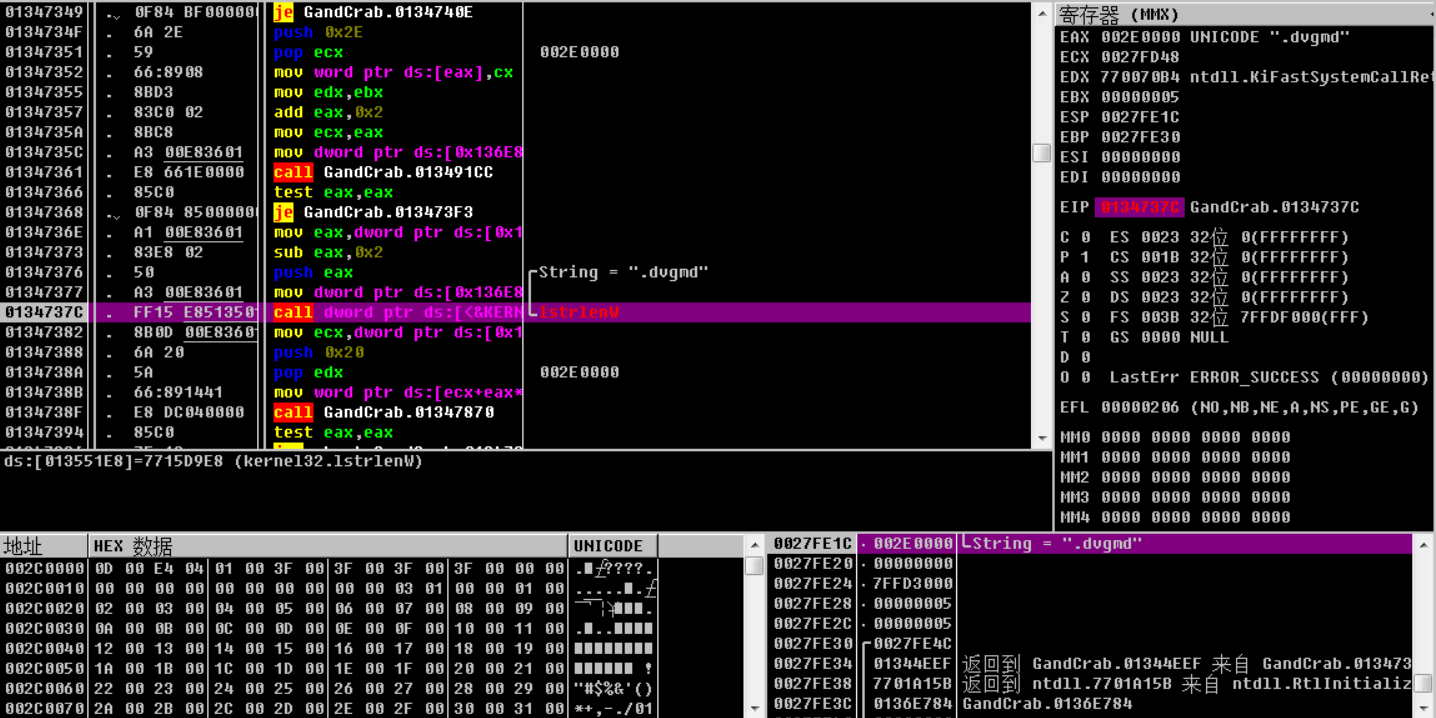
Task: Click the dump pane scrollbar up arrow
Action: pyautogui.click(x=755, y=545)
